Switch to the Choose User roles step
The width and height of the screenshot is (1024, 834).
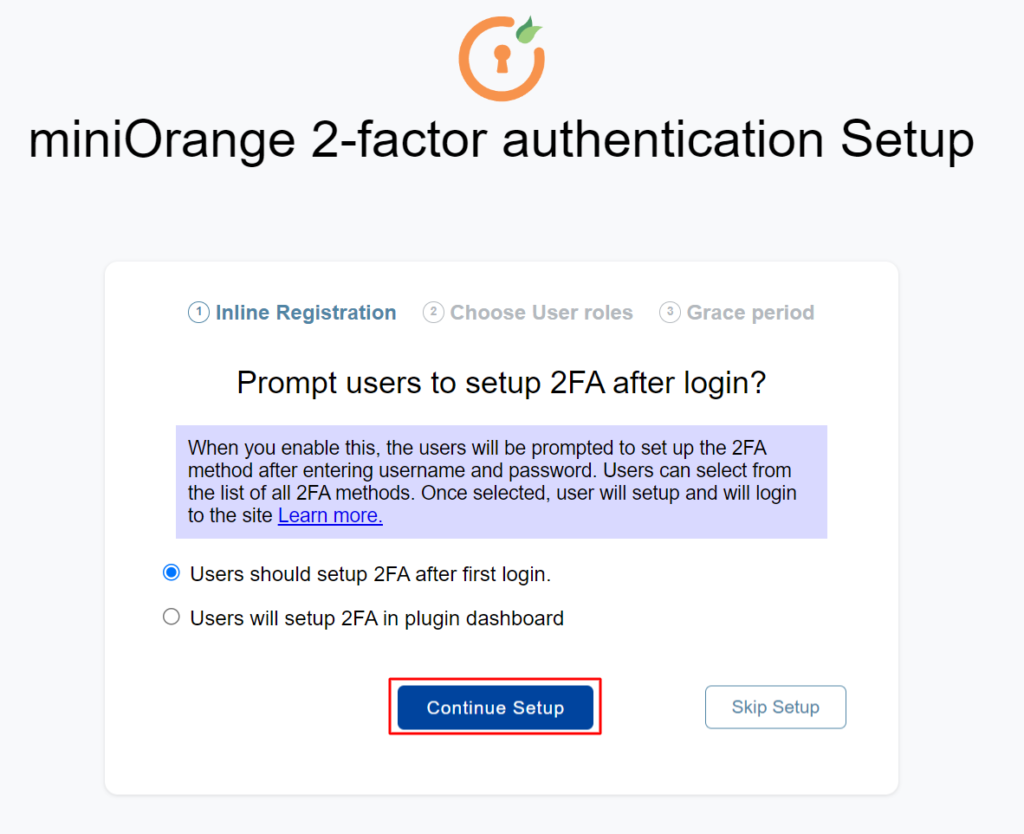click(541, 312)
